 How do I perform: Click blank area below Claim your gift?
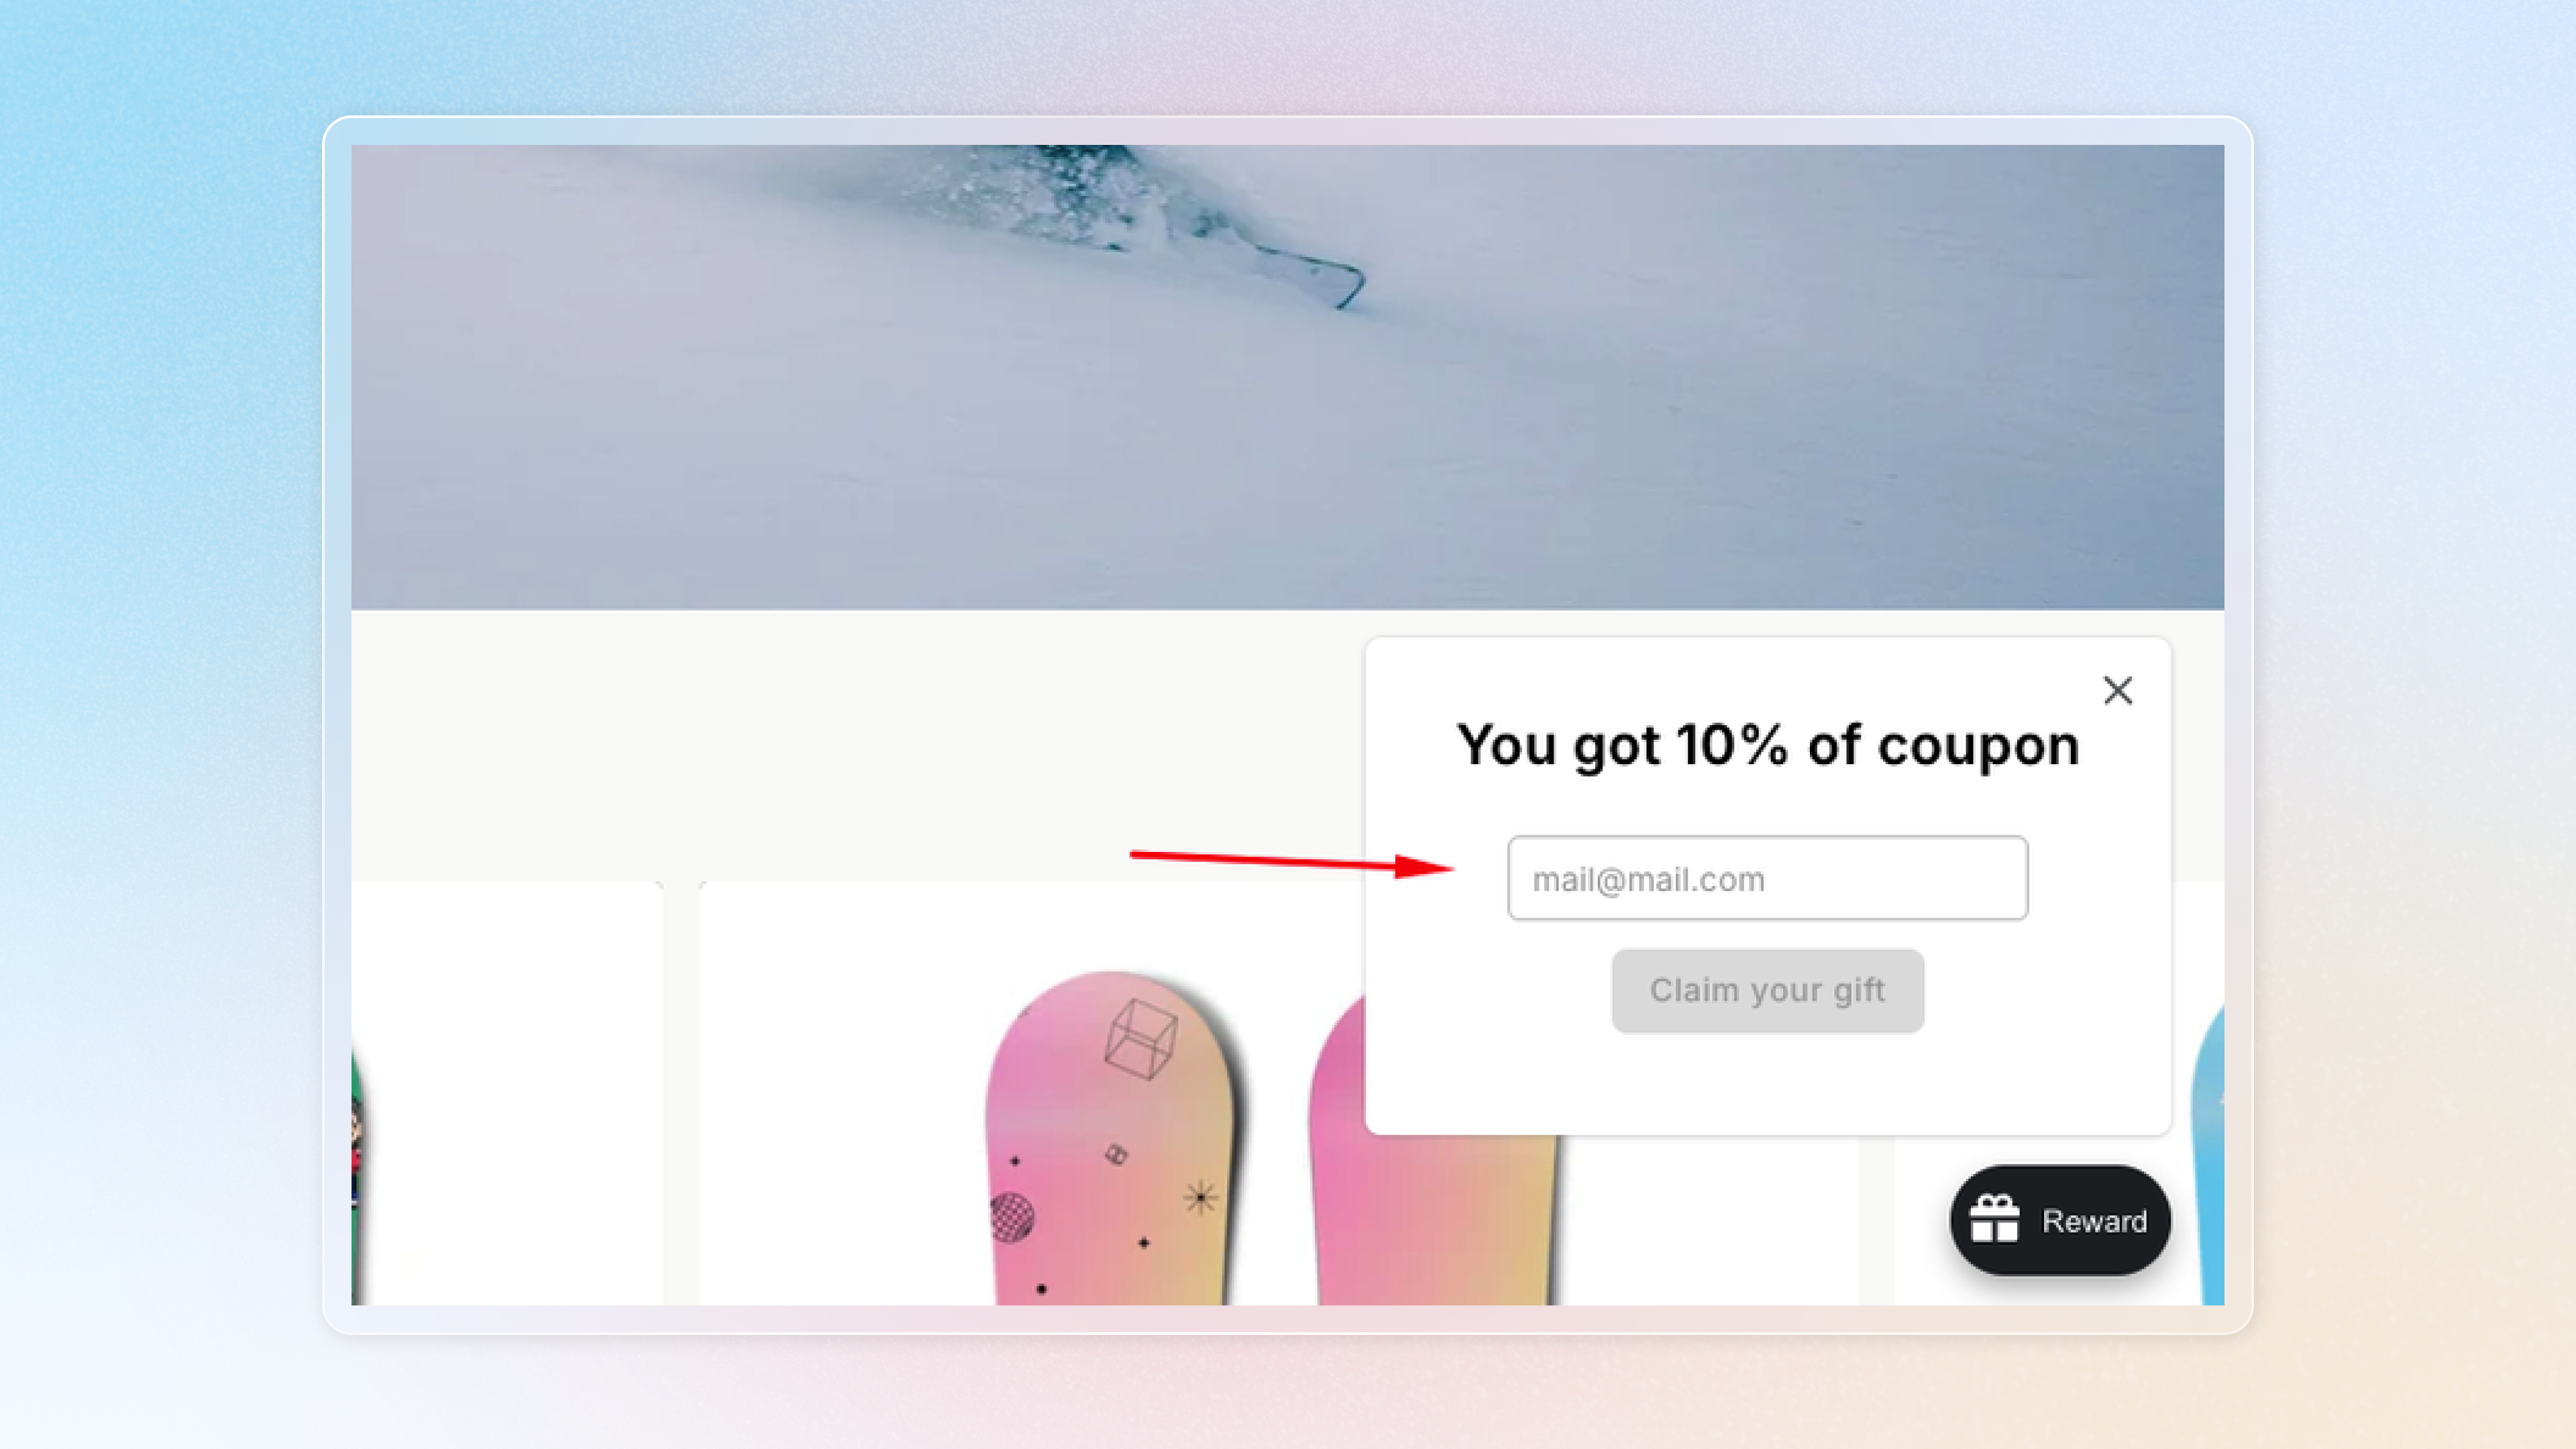coord(1767,1085)
